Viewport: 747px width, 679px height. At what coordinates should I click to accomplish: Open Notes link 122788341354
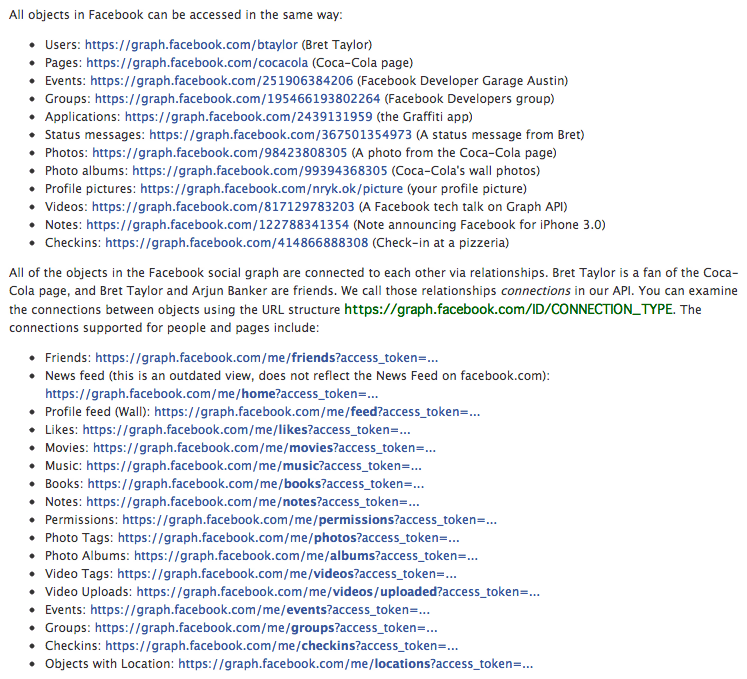point(217,225)
